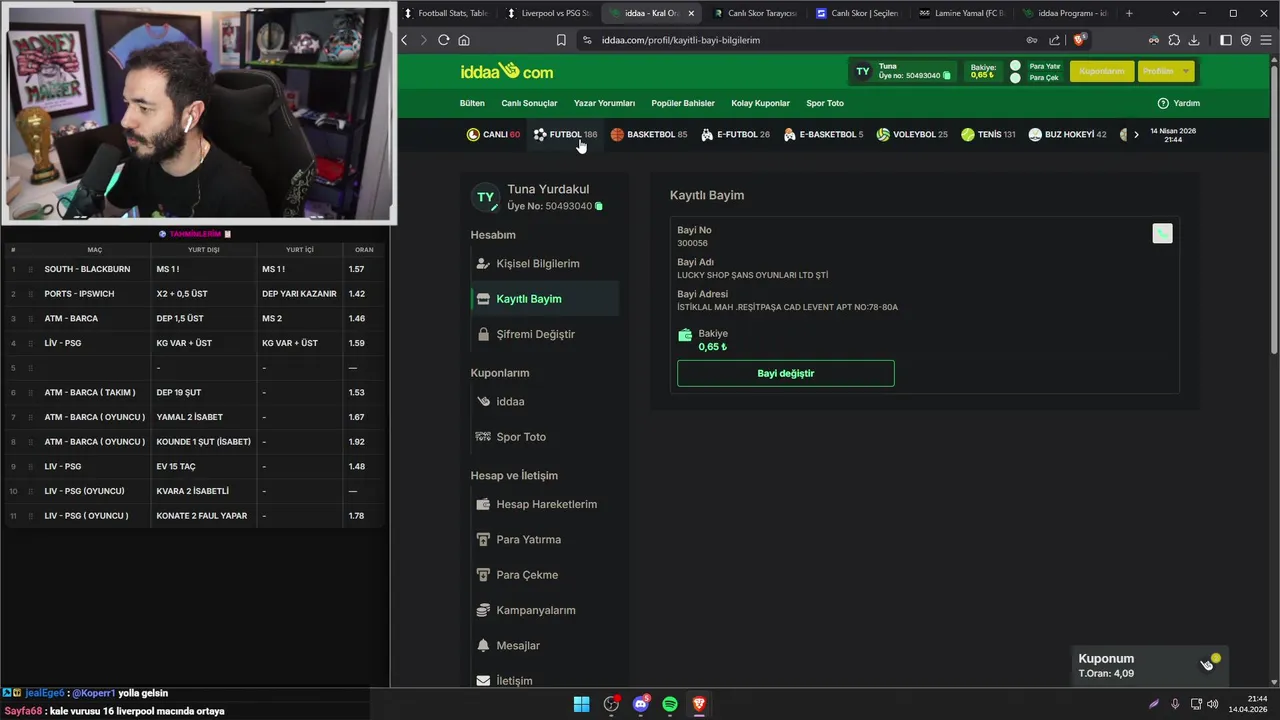Reload the page
Screen dimensions: 1280x720
(443, 40)
